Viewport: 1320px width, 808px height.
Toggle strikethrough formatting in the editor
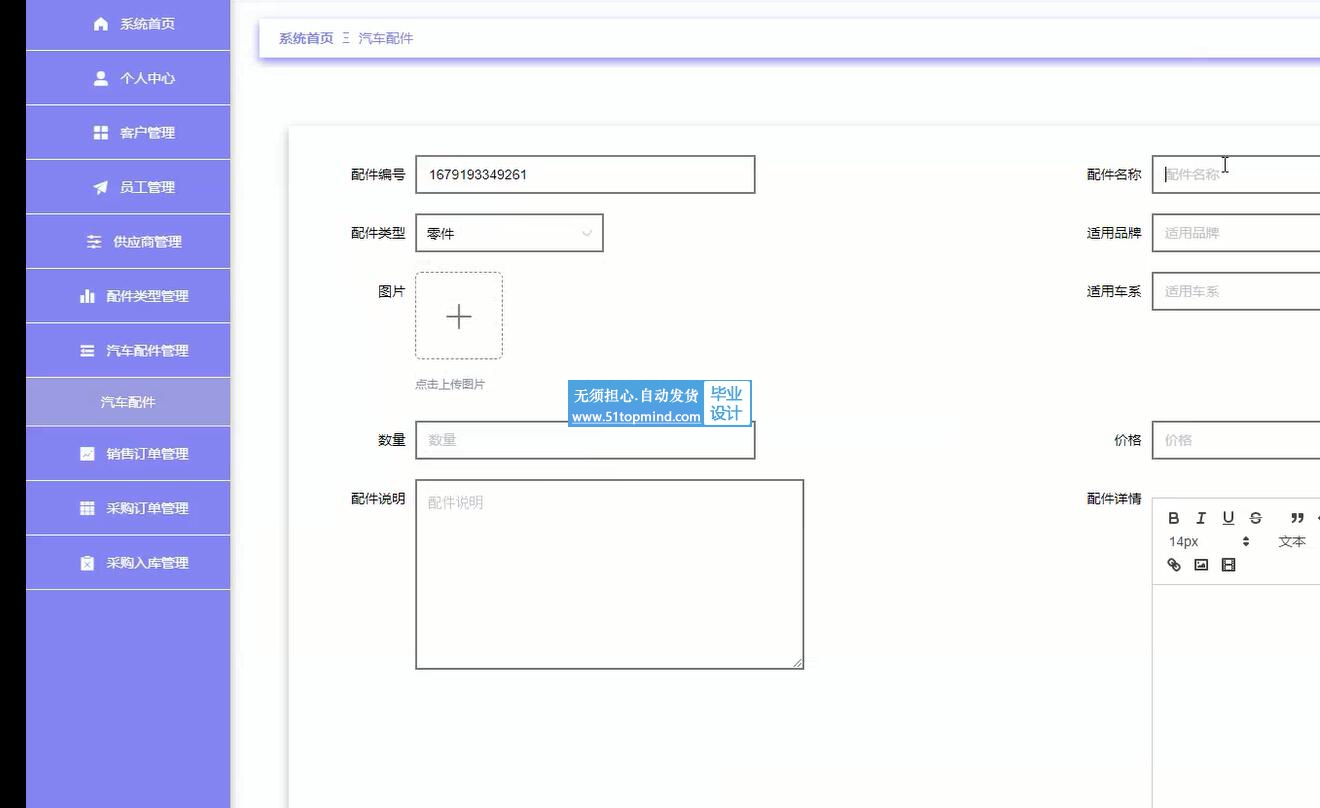[x=1256, y=518]
